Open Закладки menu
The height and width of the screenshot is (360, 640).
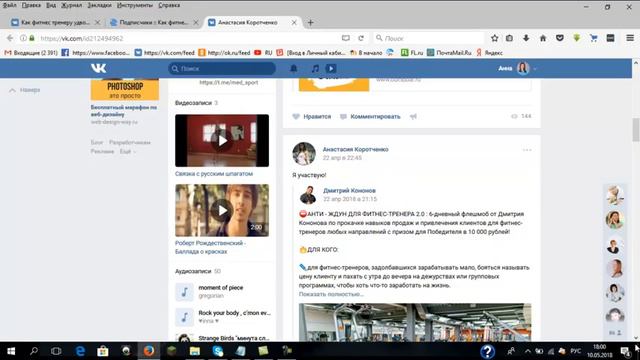click(99, 5)
